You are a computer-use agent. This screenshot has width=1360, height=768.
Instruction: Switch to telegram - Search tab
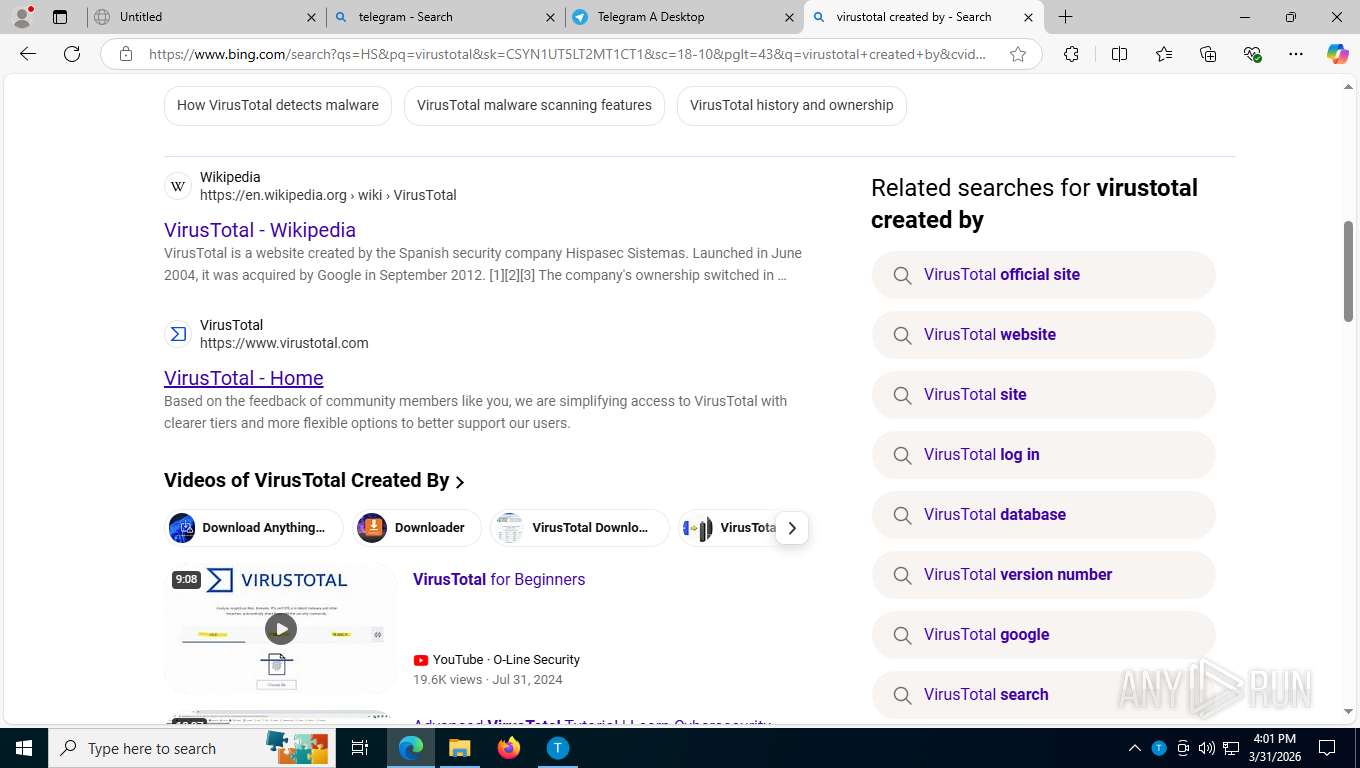[x=444, y=17]
